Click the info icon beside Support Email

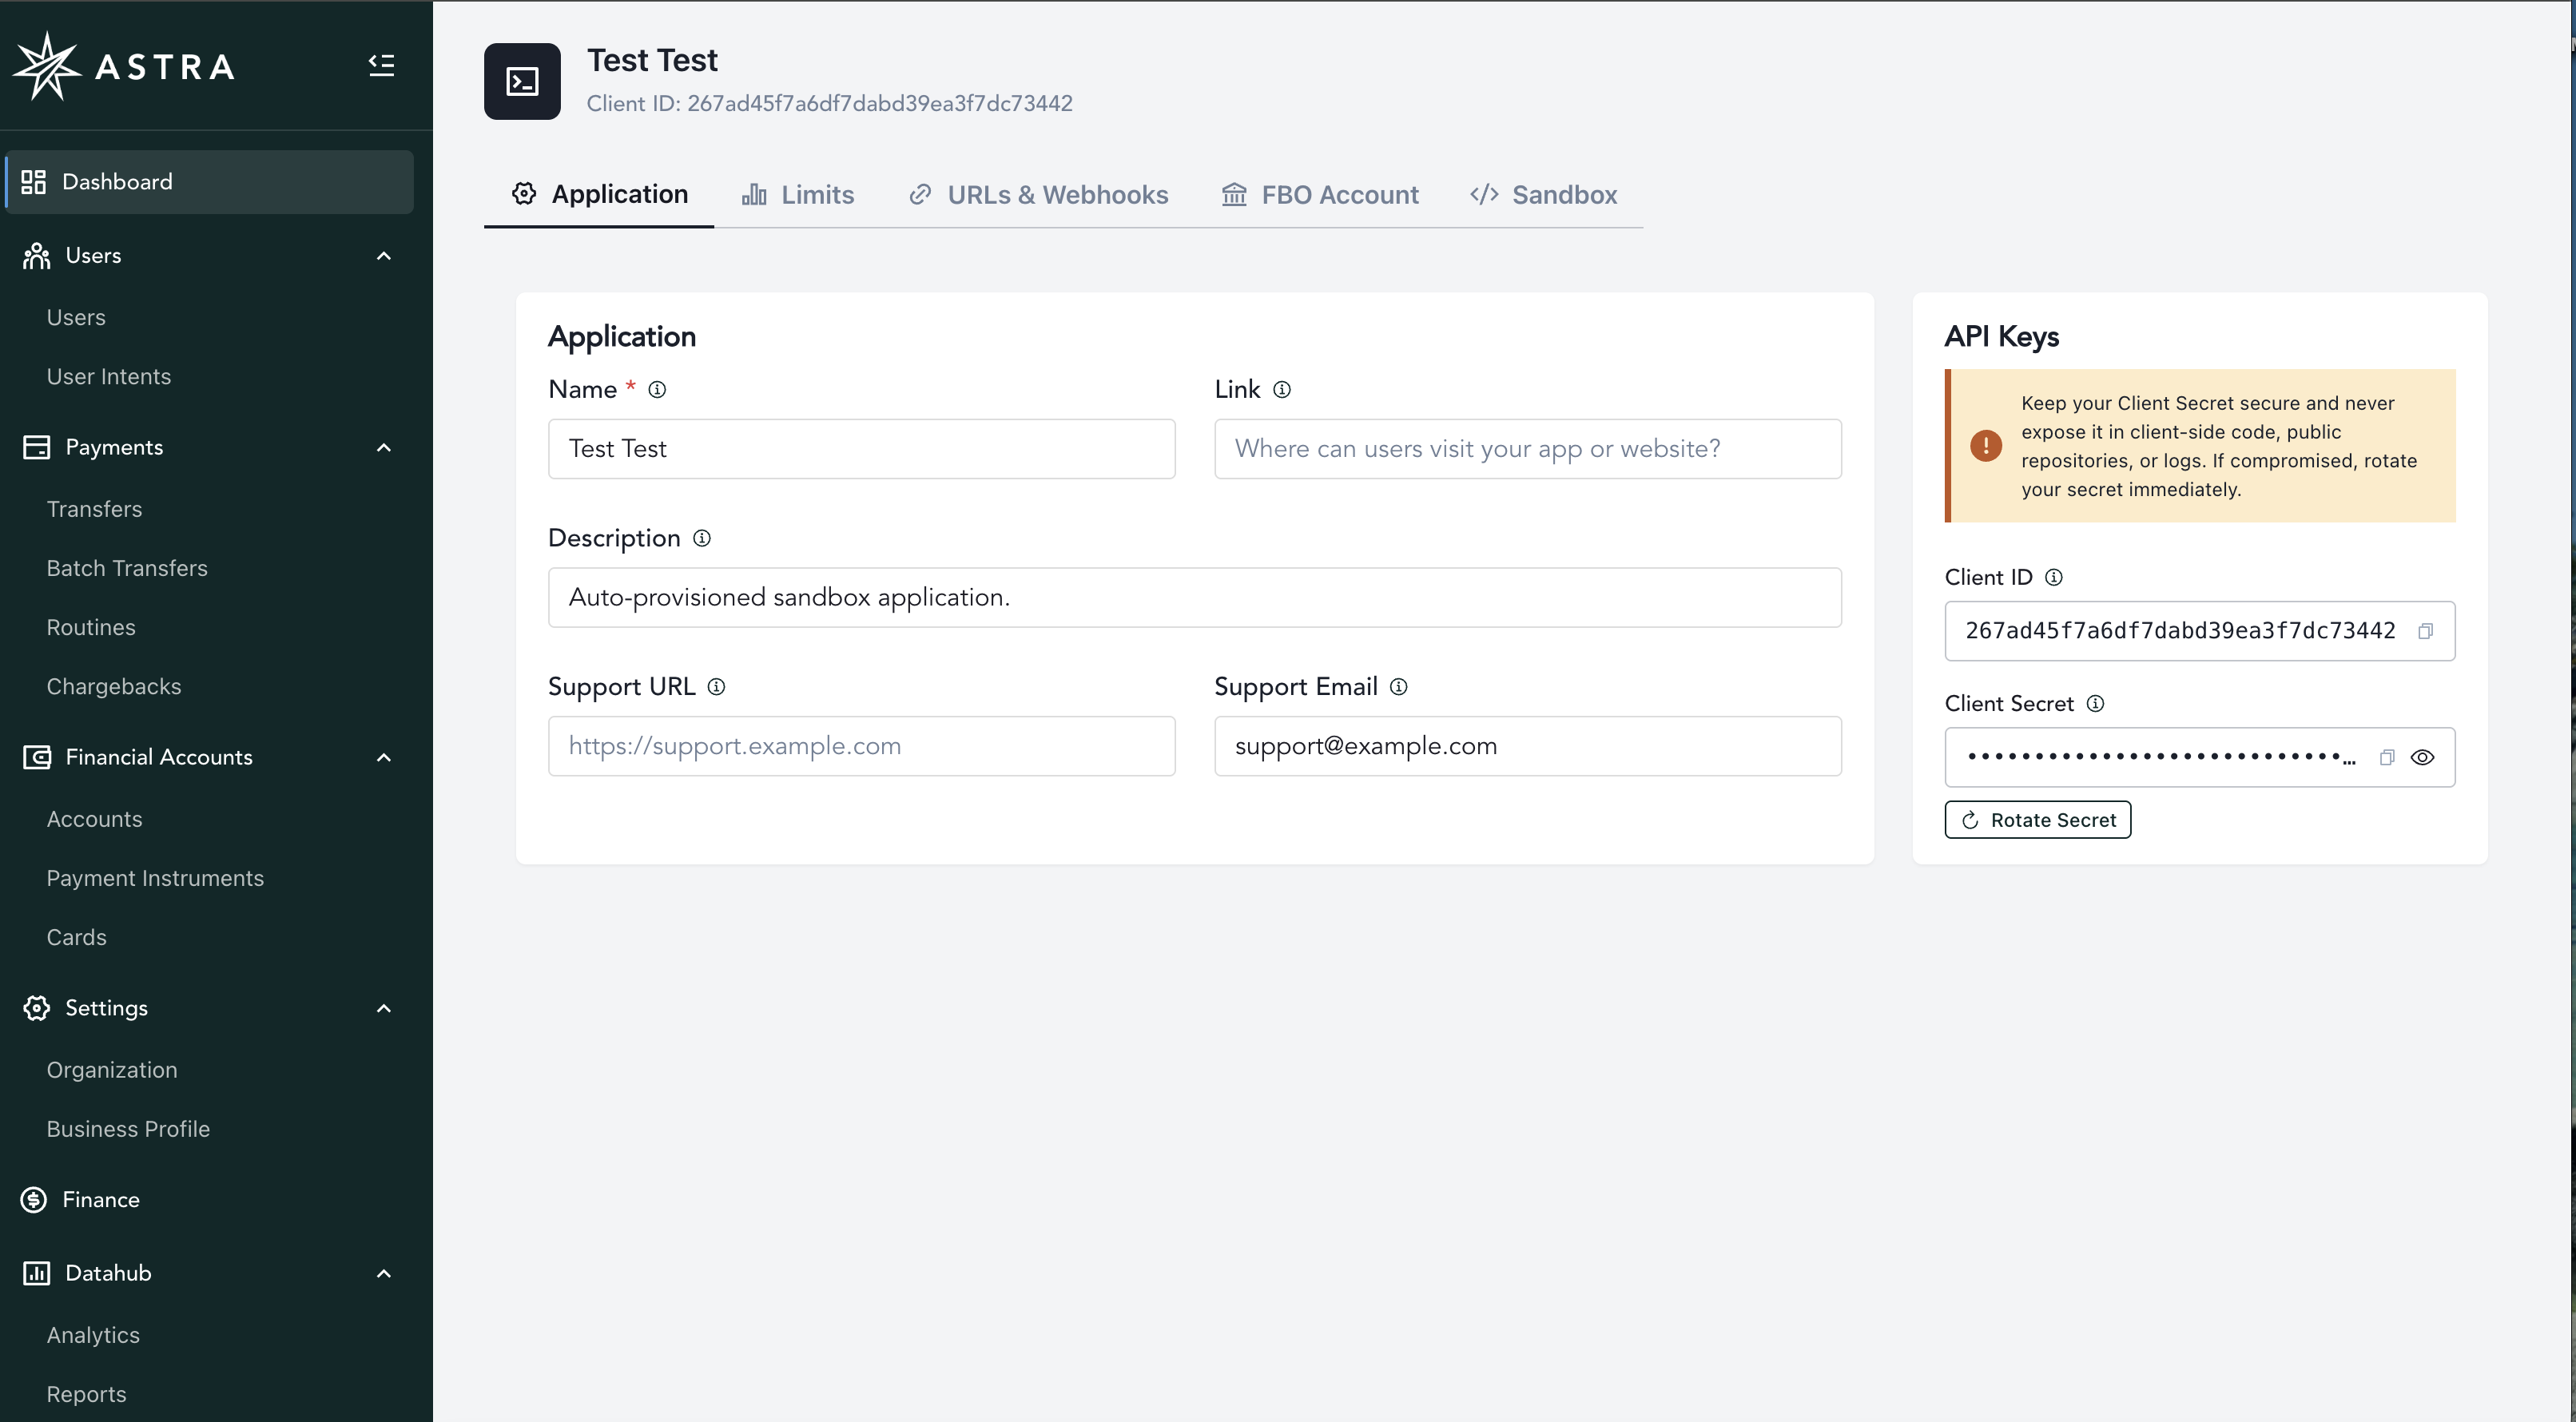click(x=1399, y=687)
